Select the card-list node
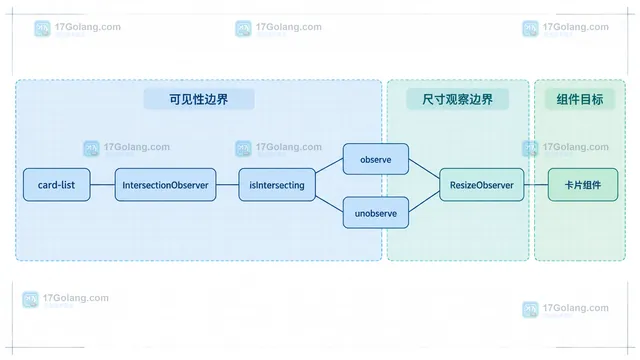Viewport: 640px width, 360px height. pos(57,185)
